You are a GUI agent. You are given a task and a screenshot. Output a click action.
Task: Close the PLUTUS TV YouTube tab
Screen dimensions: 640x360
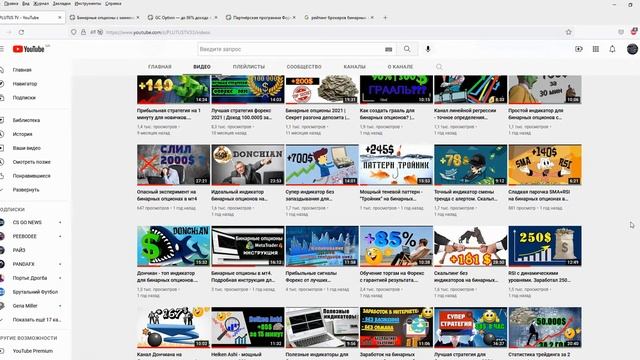[60, 18]
